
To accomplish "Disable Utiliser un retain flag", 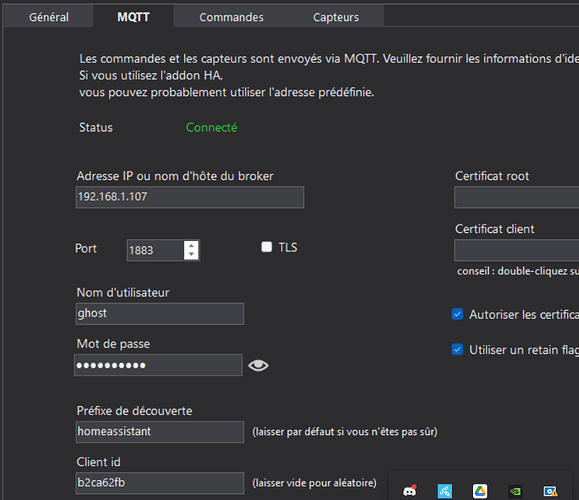I will point(457,349).
